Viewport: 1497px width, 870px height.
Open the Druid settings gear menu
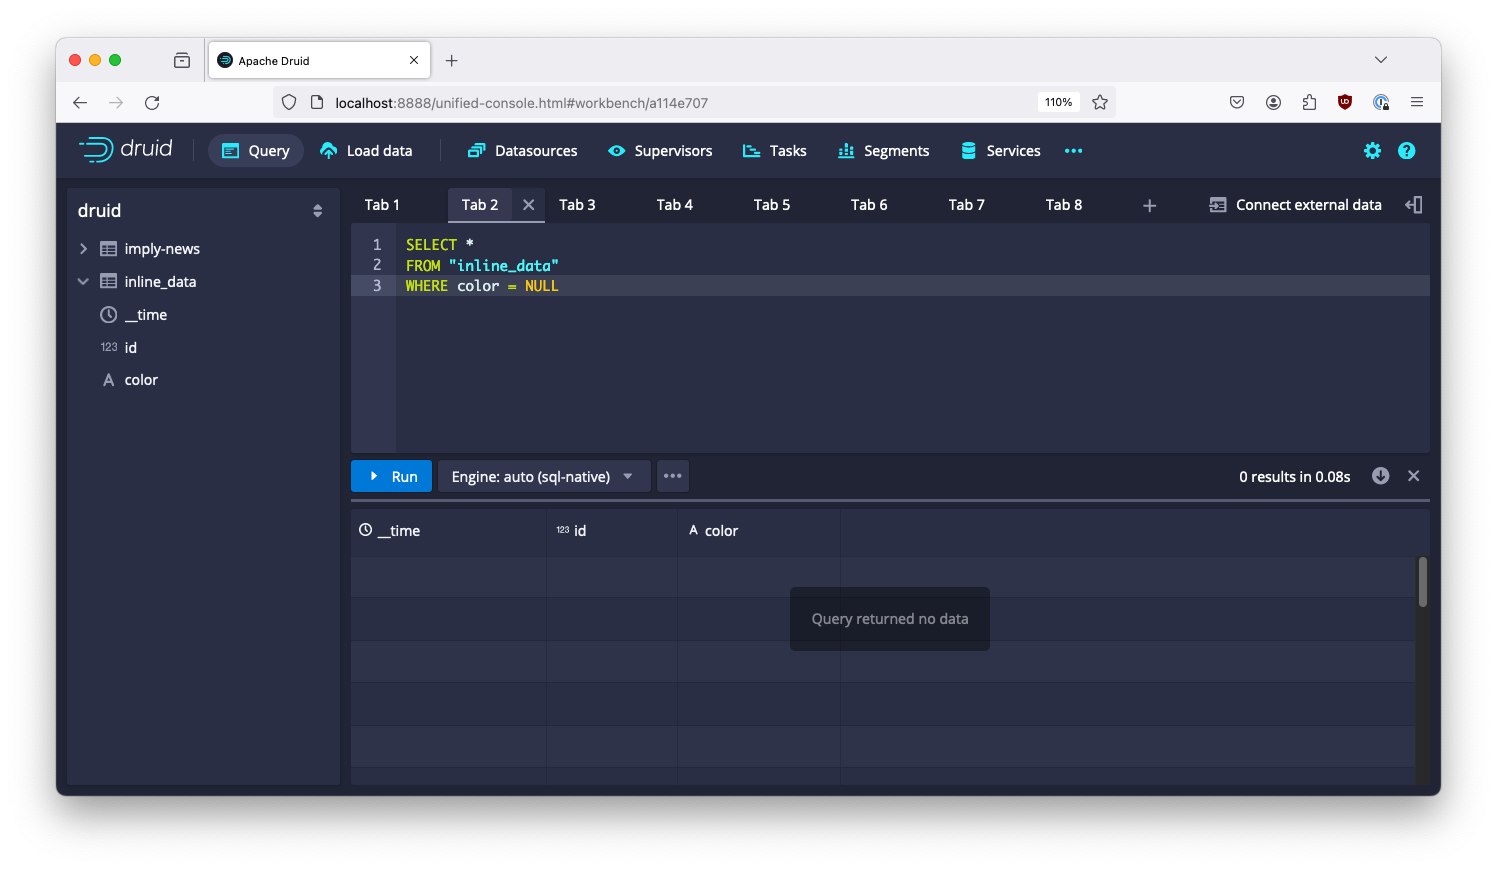click(1372, 151)
